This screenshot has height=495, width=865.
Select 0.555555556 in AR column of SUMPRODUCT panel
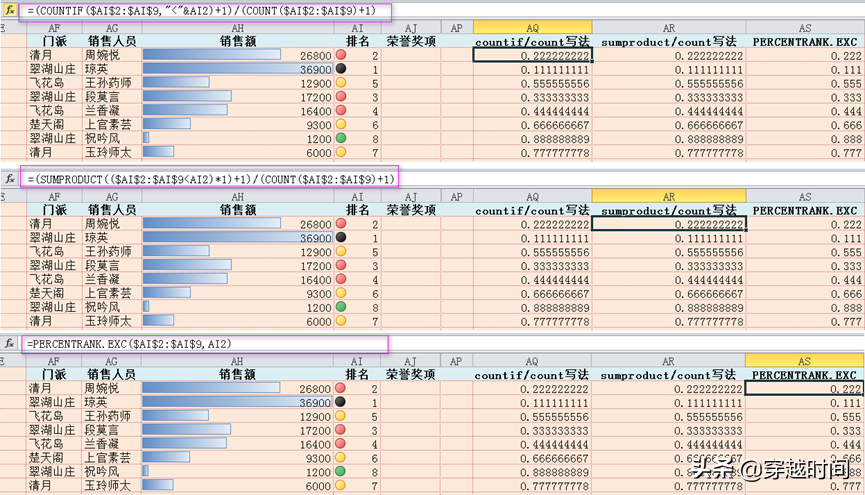(669, 252)
